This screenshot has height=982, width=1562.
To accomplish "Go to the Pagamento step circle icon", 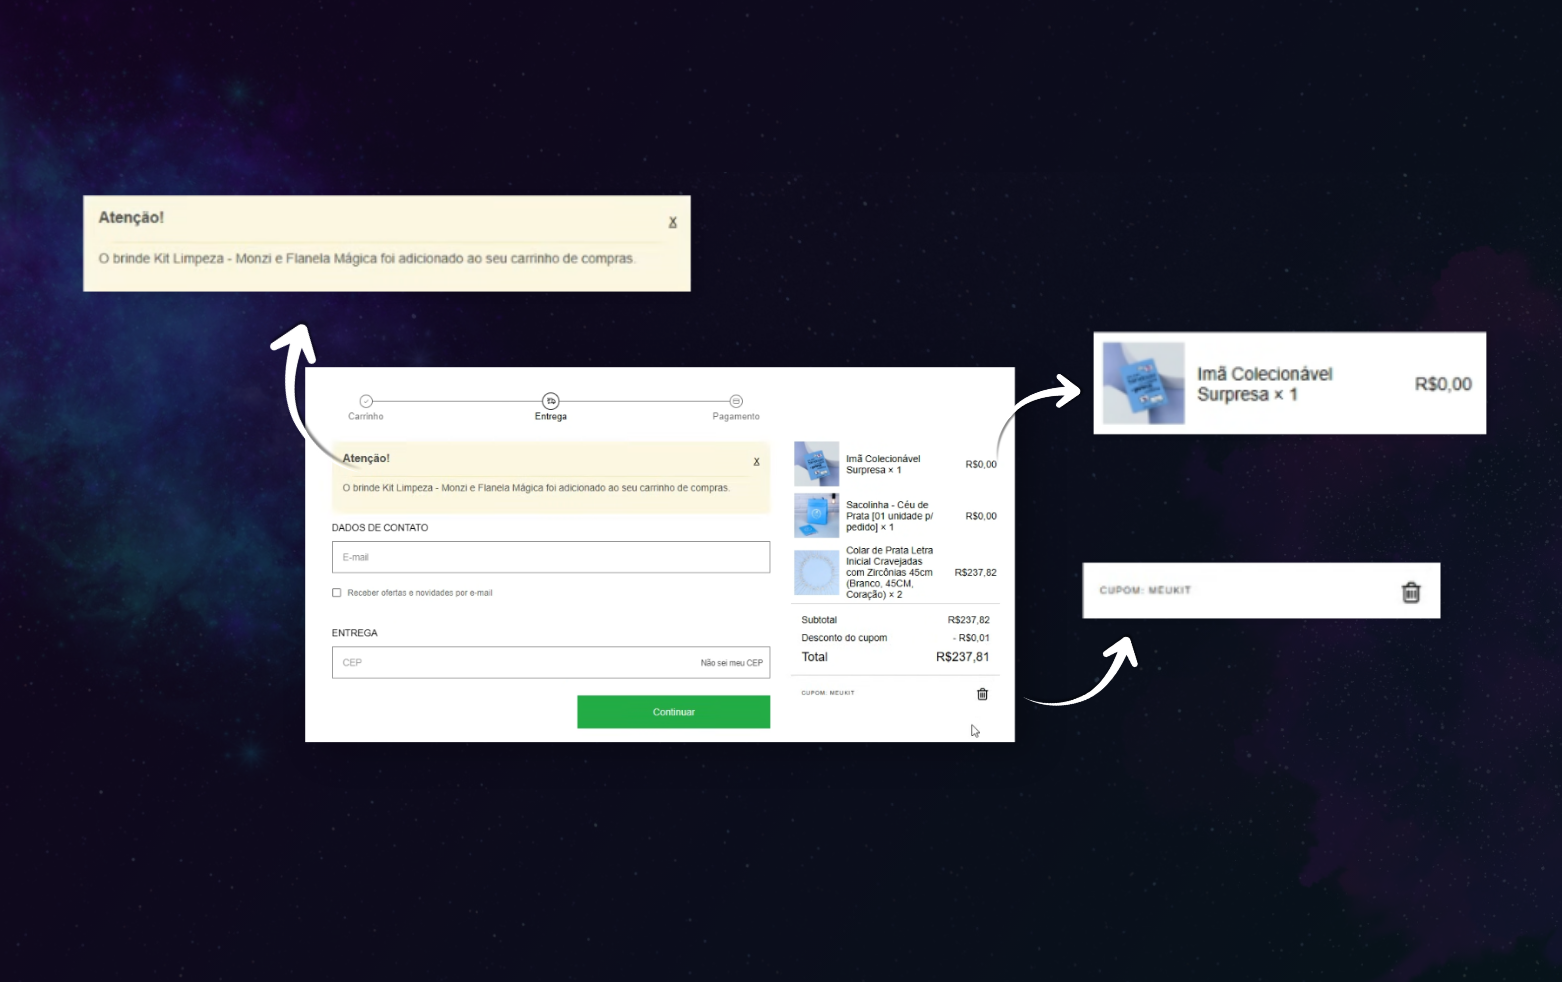I will pos(736,401).
